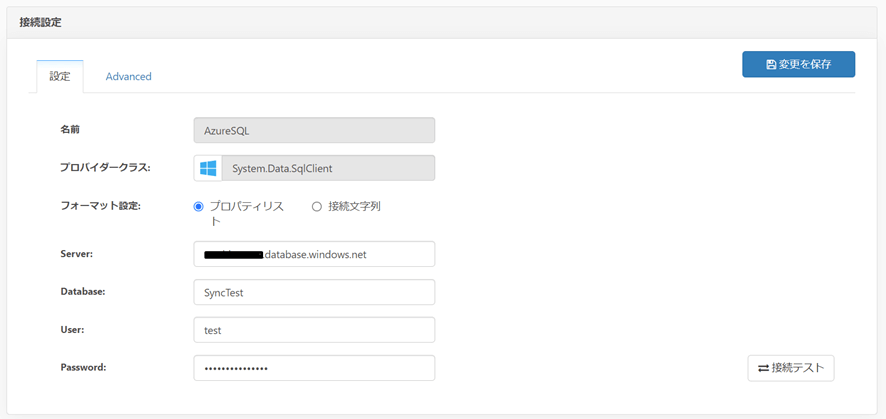Click the swap arrows icon on 接続テスト

click(763, 368)
